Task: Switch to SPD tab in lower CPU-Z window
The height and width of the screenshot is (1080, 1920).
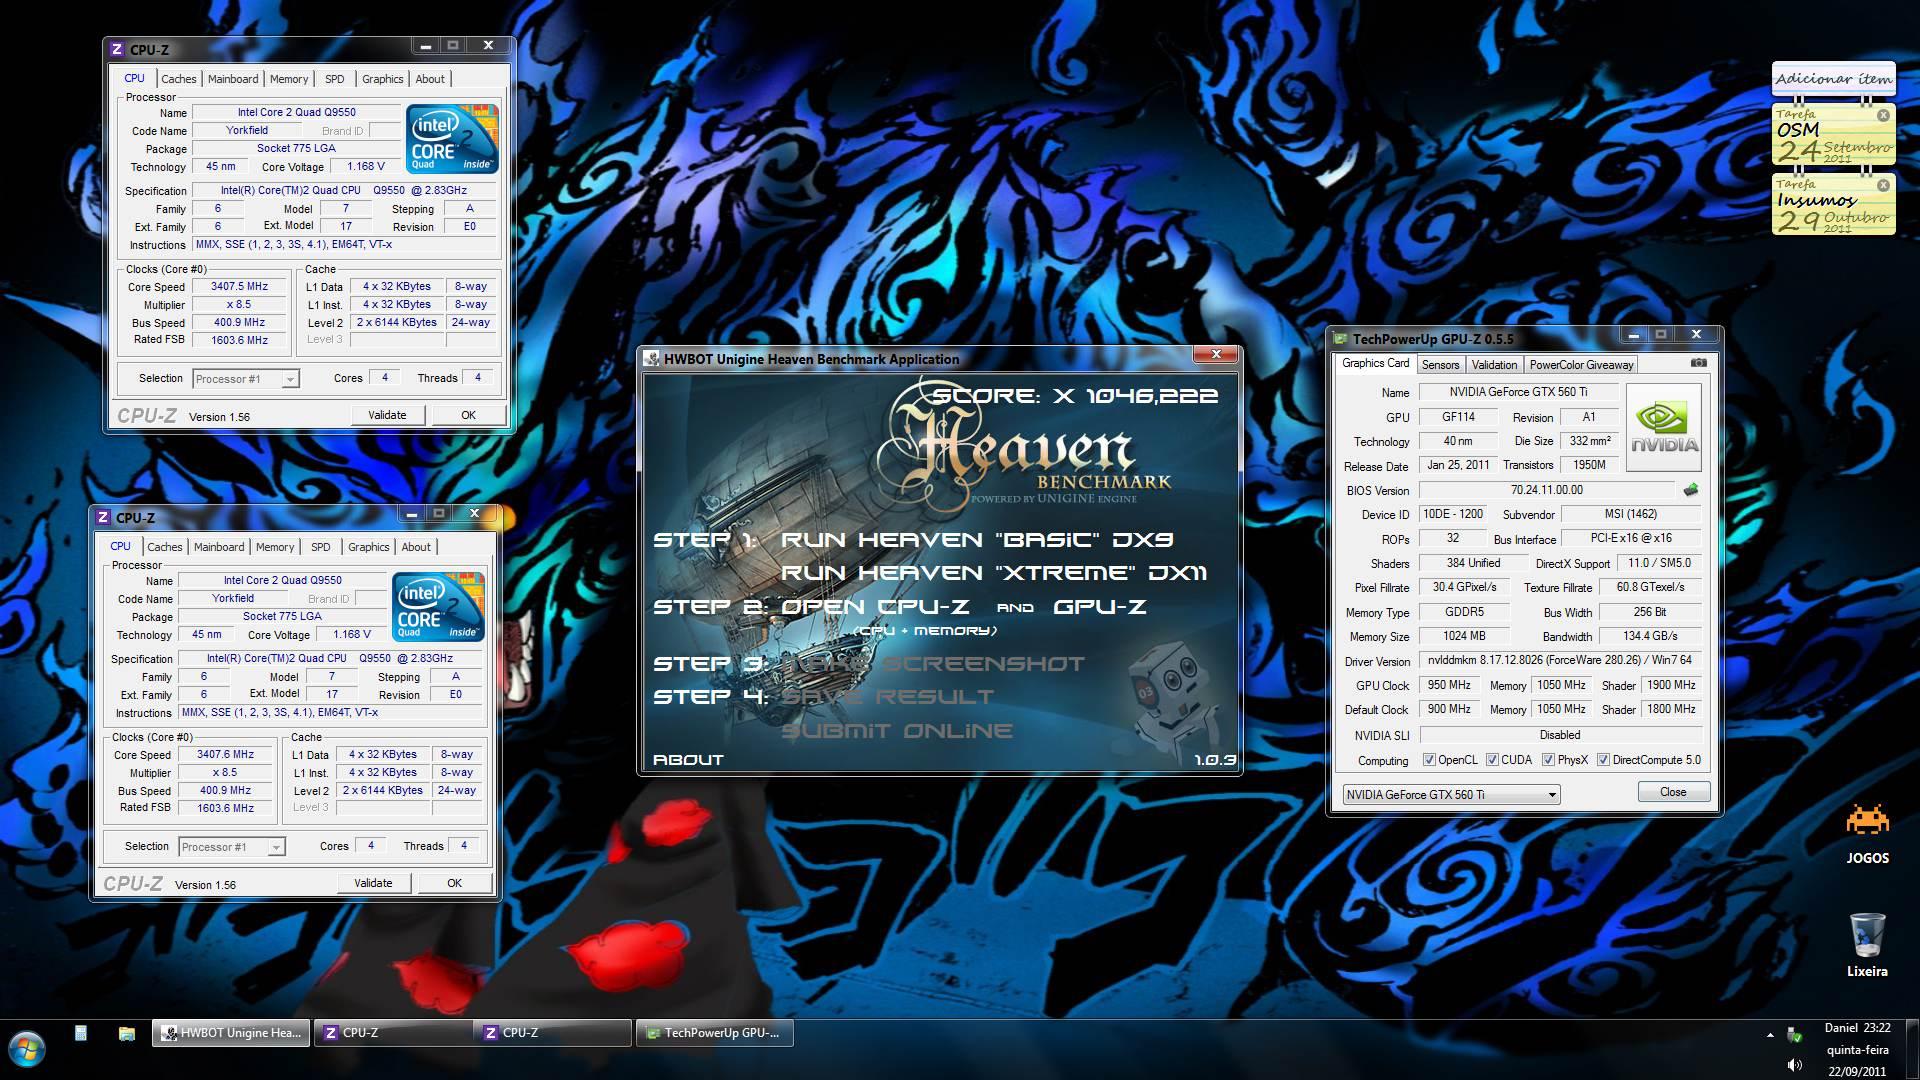Action: [x=320, y=547]
